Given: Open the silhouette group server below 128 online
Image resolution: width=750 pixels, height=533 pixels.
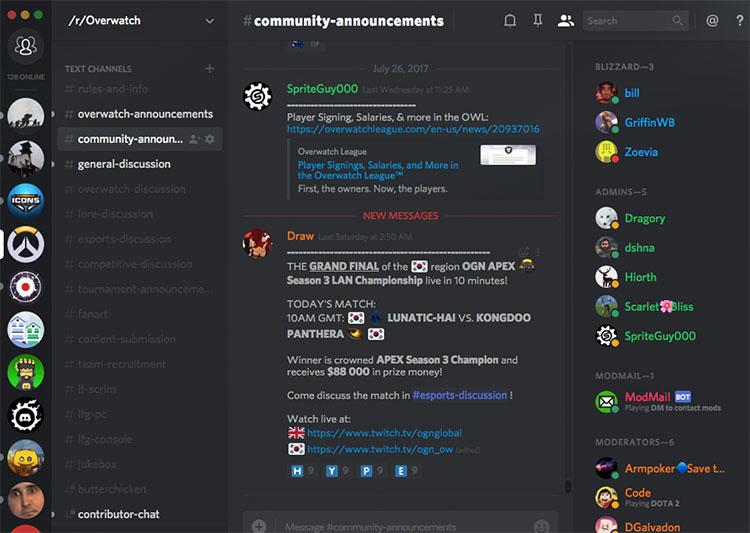Looking at the screenshot, I should [x=25, y=115].
